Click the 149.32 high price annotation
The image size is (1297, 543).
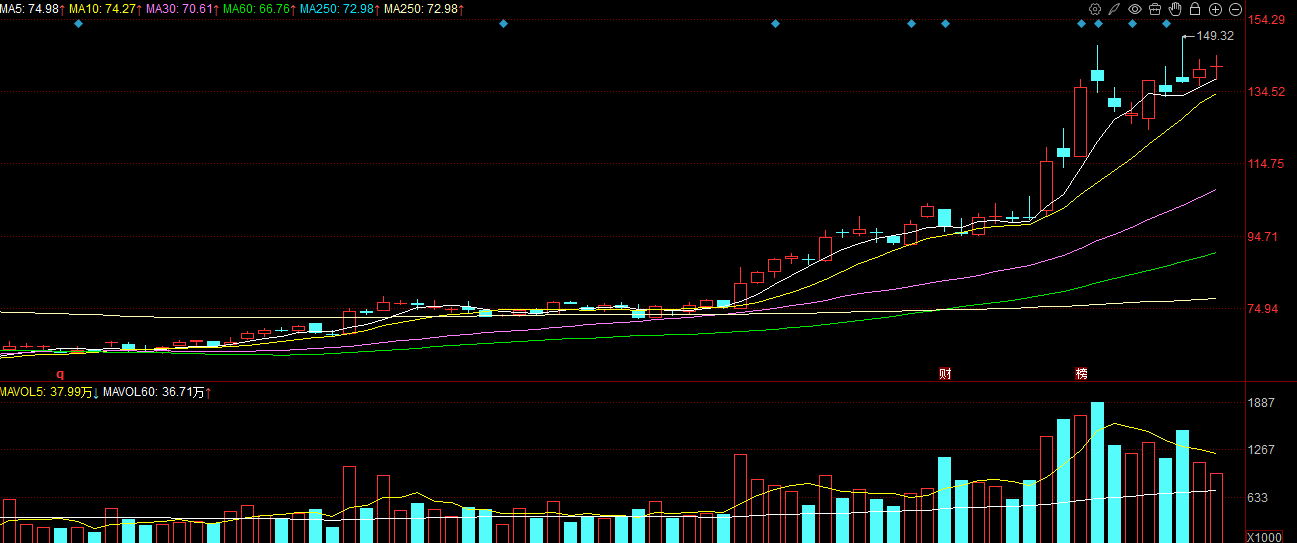(1215, 36)
